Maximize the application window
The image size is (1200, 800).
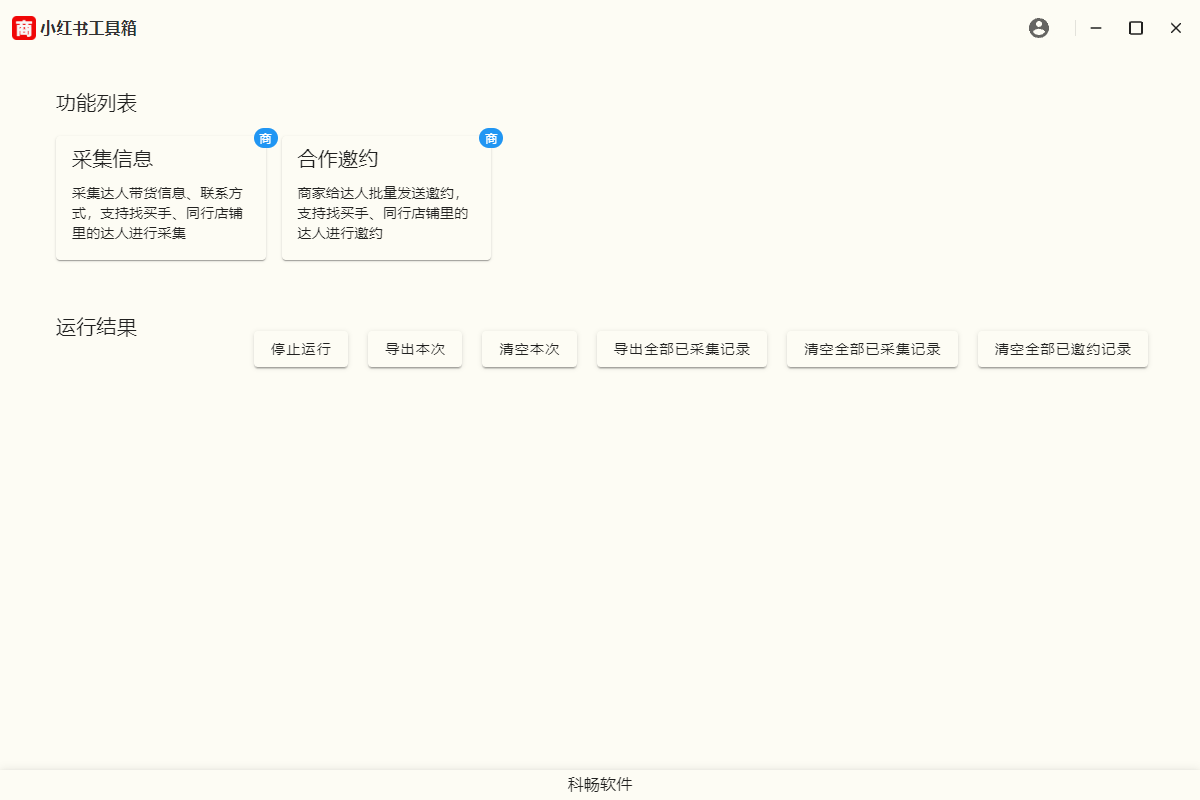1136,28
